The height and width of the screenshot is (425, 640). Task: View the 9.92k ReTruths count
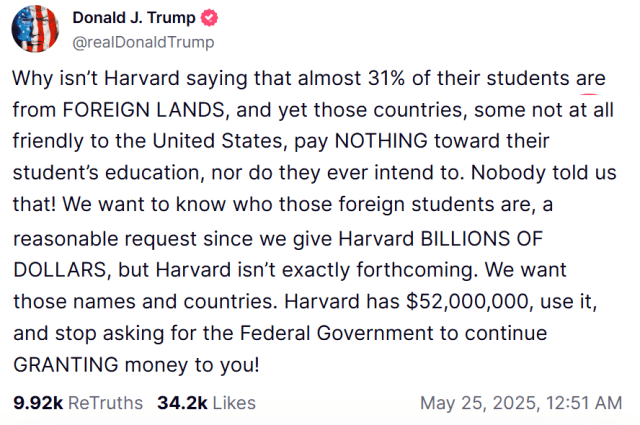pyautogui.click(x=38, y=403)
